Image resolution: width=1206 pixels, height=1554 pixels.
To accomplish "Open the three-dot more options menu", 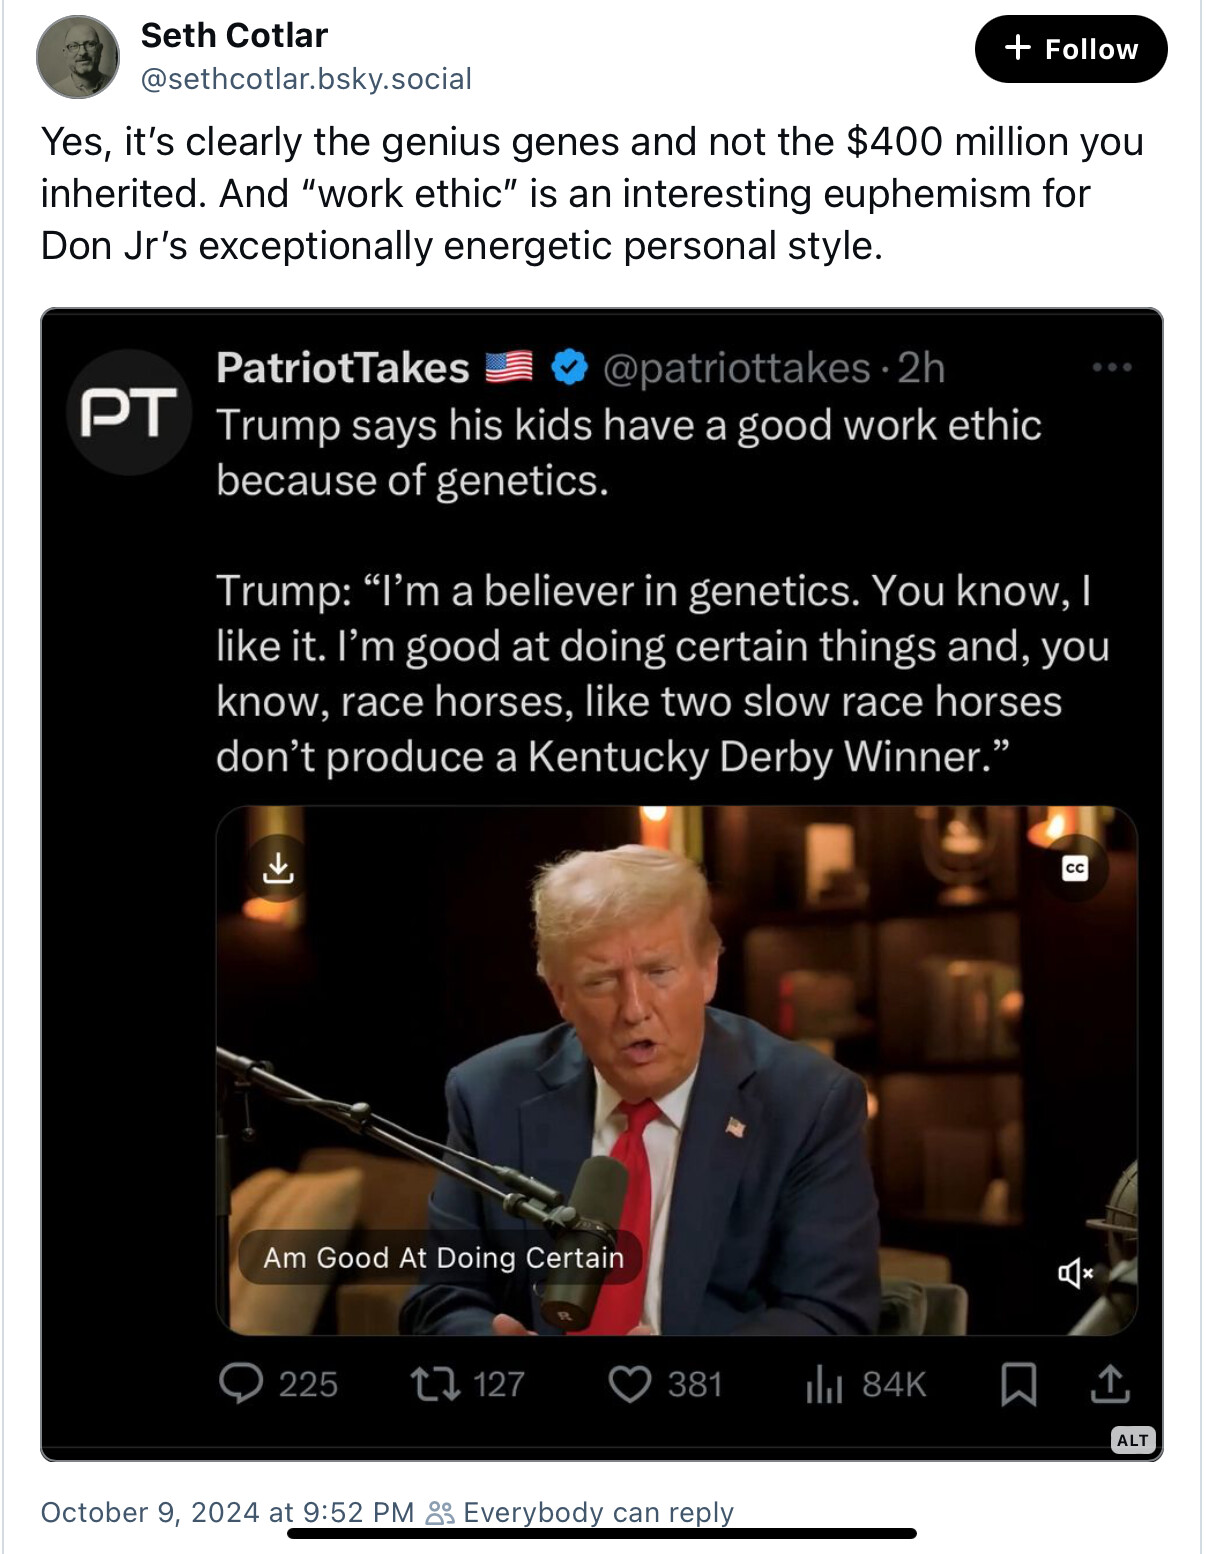I will [1111, 368].
